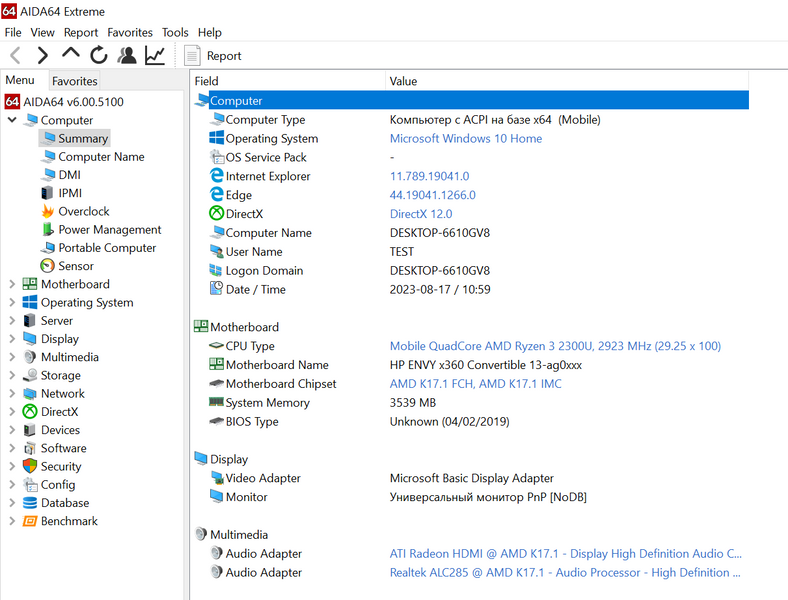Expand the Benchmark tree node
788x600 pixels.
pos(12,521)
